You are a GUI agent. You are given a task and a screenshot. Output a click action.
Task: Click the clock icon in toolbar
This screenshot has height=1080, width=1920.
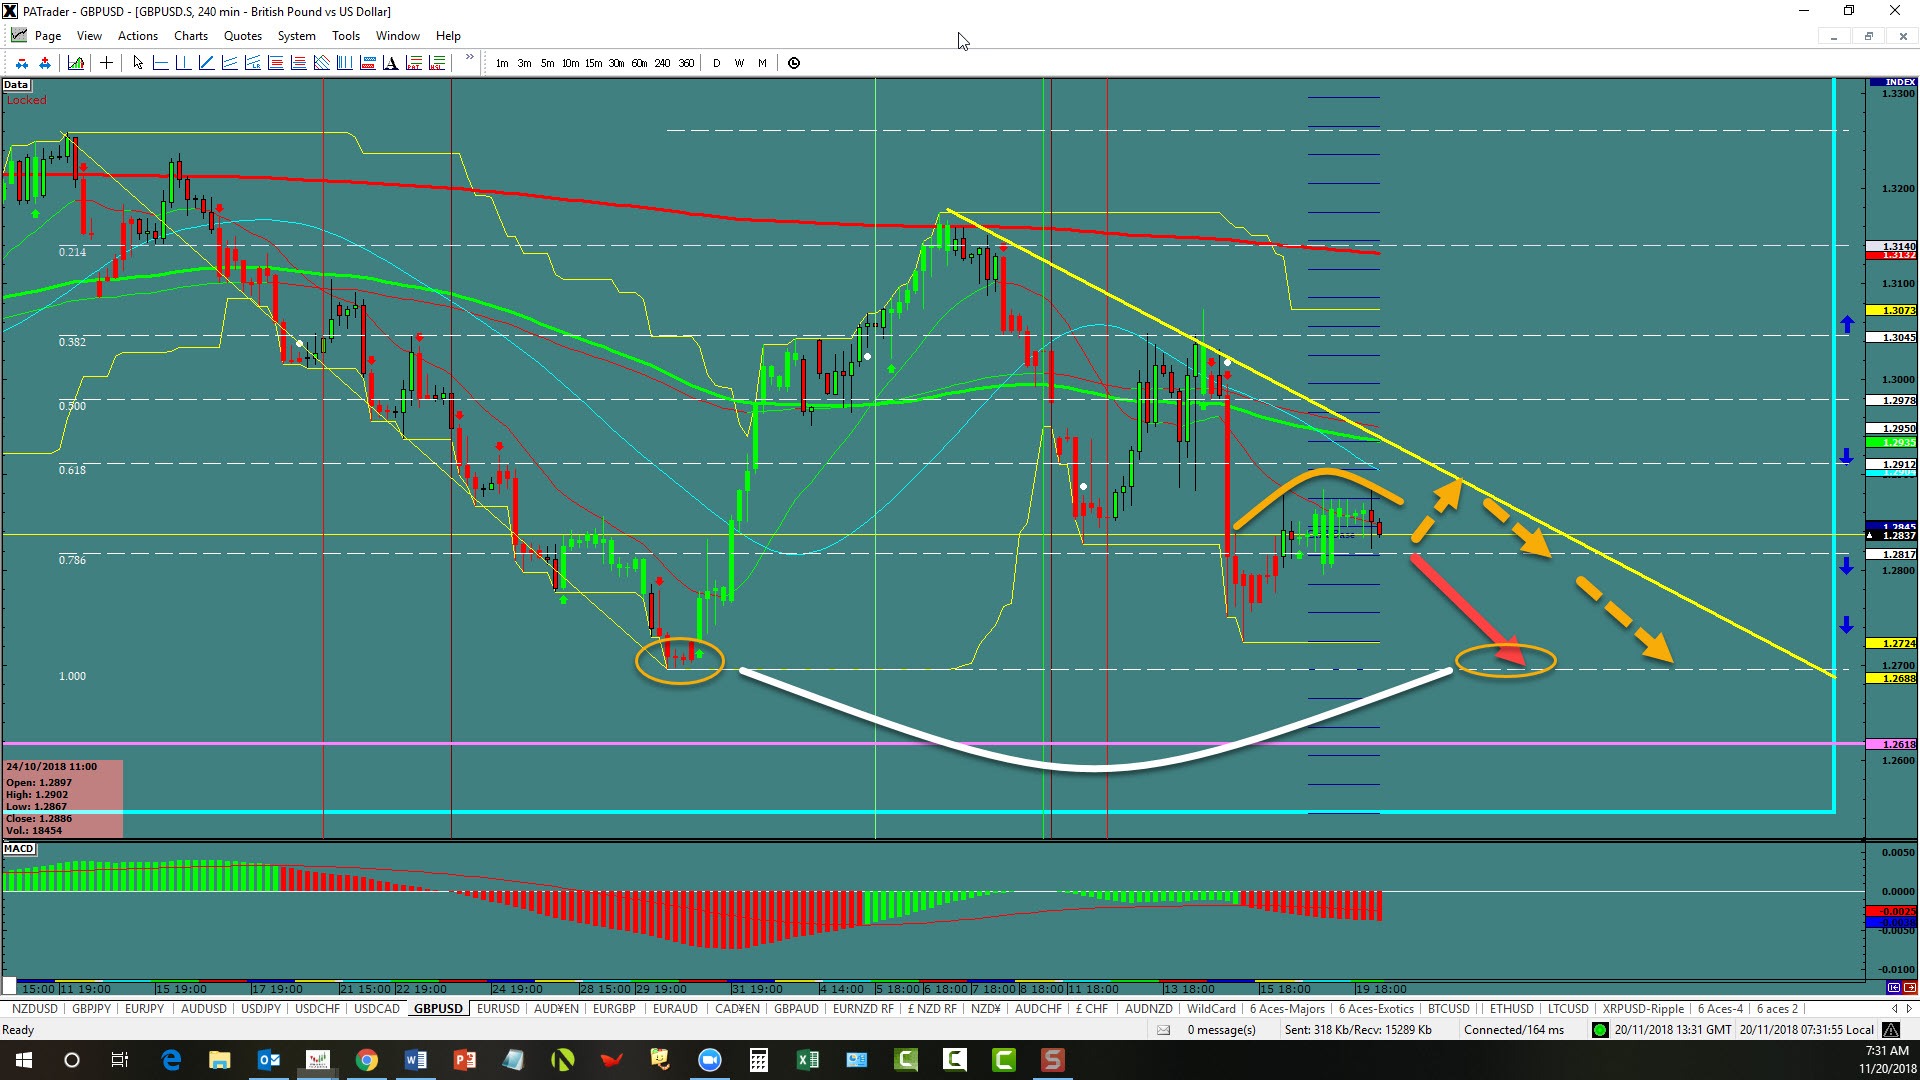click(x=794, y=63)
